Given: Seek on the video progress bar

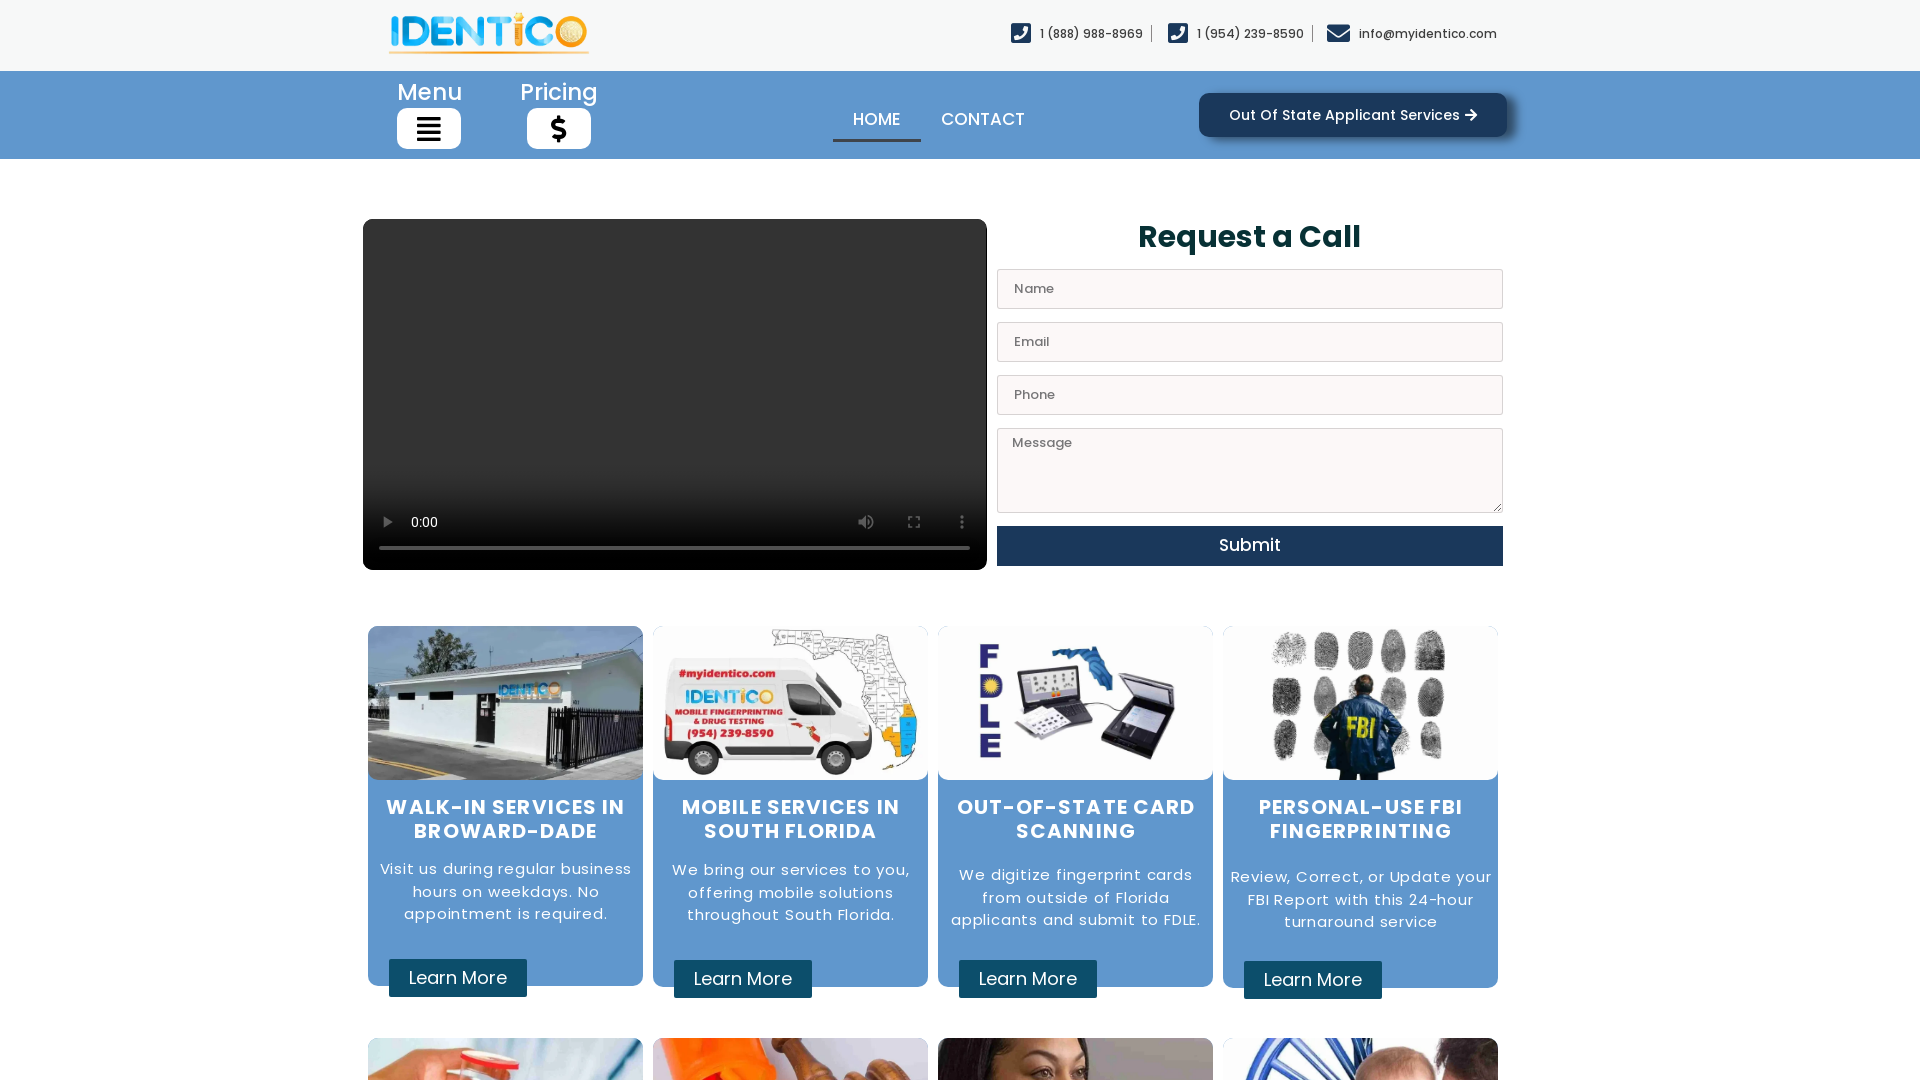Looking at the screenshot, I should [x=674, y=548].
